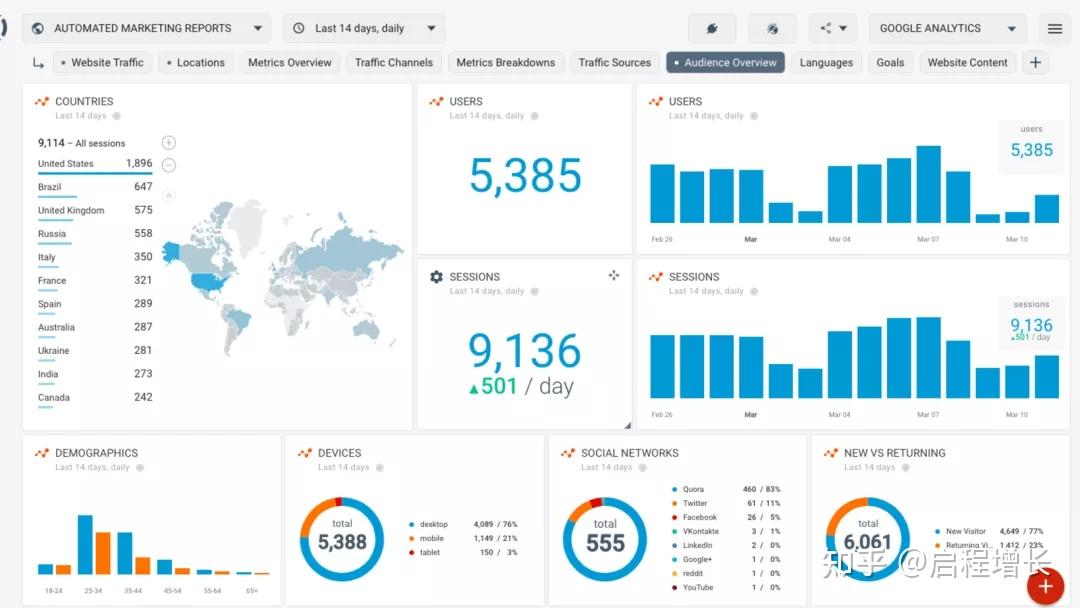
Task: Open Last 14 days, daily dropdown
Action: [364, 28]
